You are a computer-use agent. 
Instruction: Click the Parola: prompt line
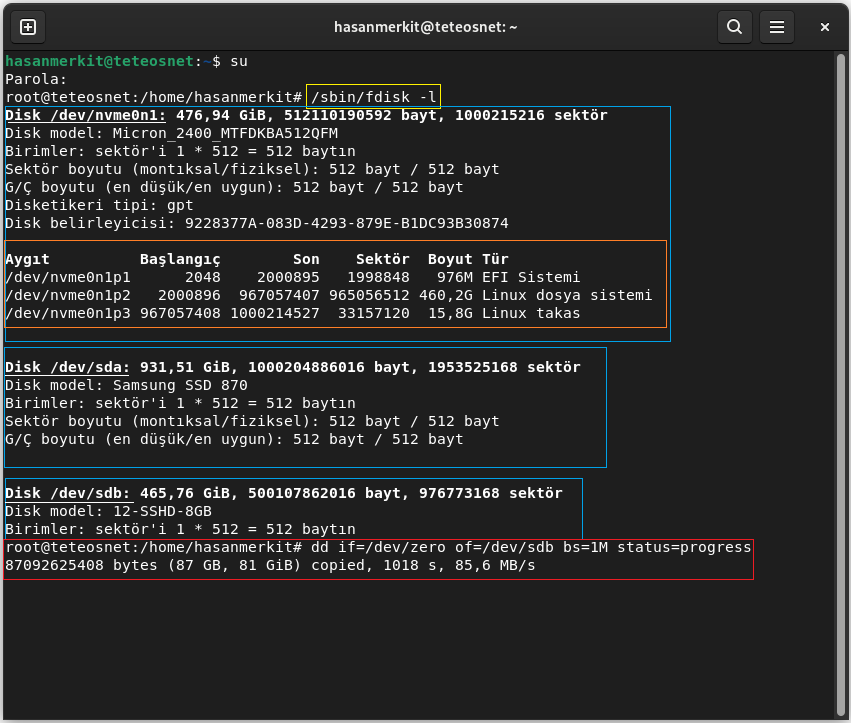coord(36,79)
